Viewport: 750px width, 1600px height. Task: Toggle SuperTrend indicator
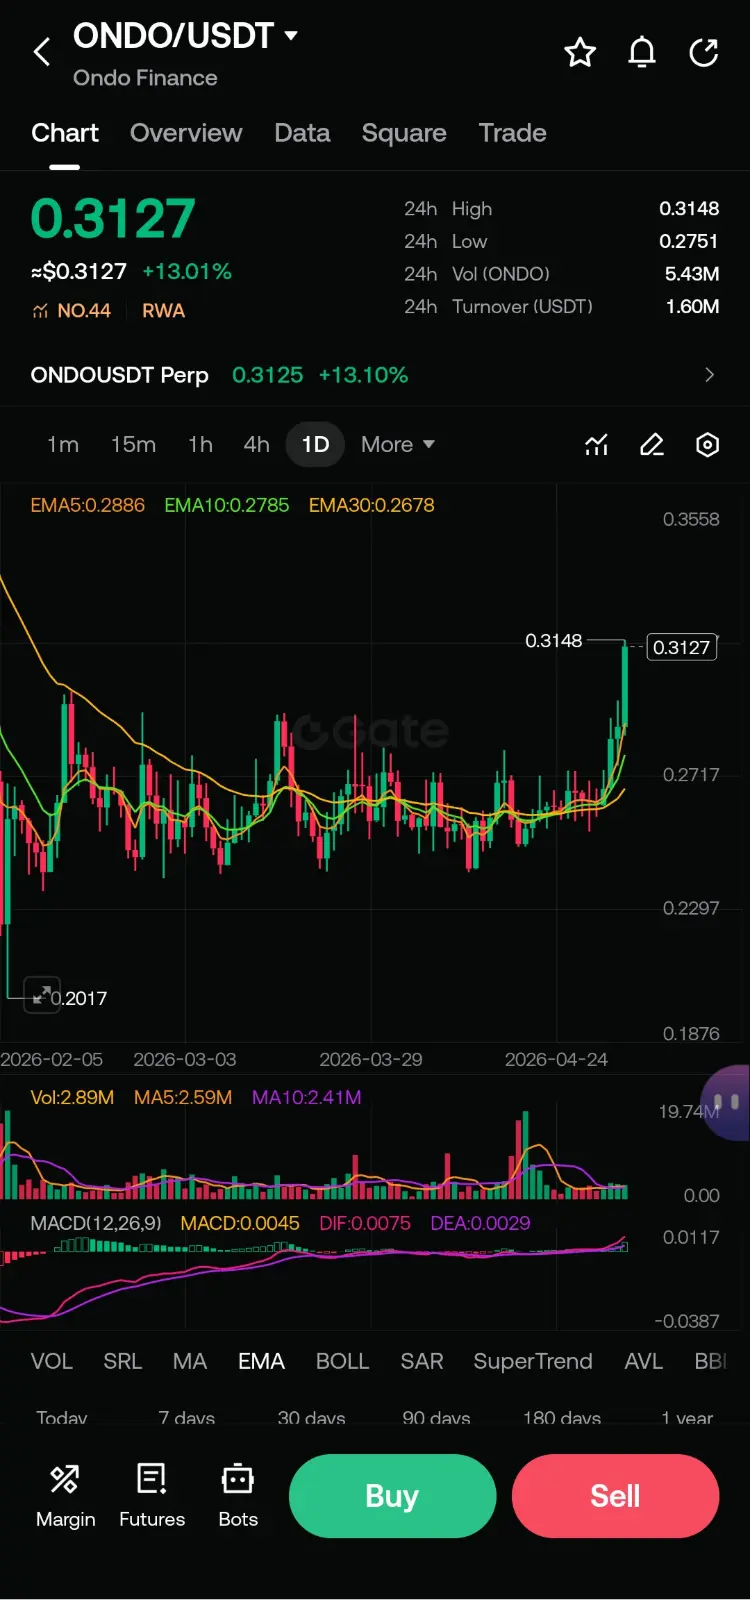click(x=533, y=1361)
